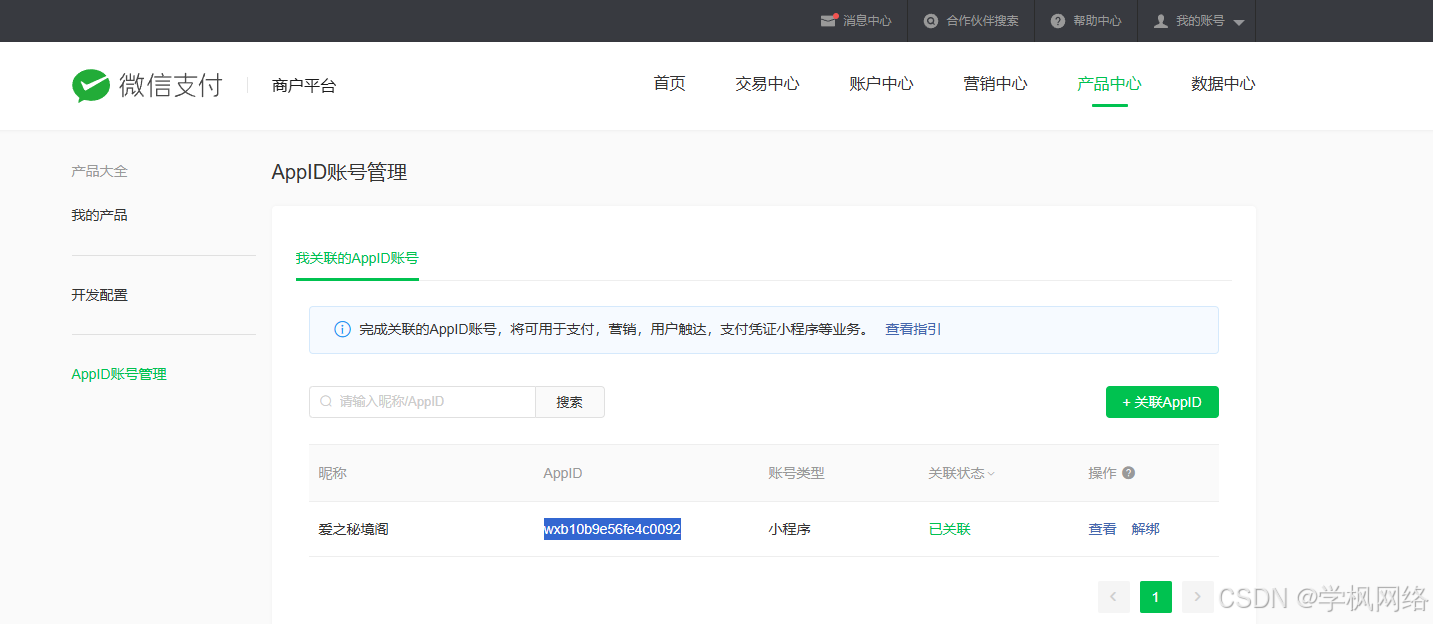1433x624 pixels.
Task: Open the 交易中心 navigation tab
Action: click(x=767, y=84)
